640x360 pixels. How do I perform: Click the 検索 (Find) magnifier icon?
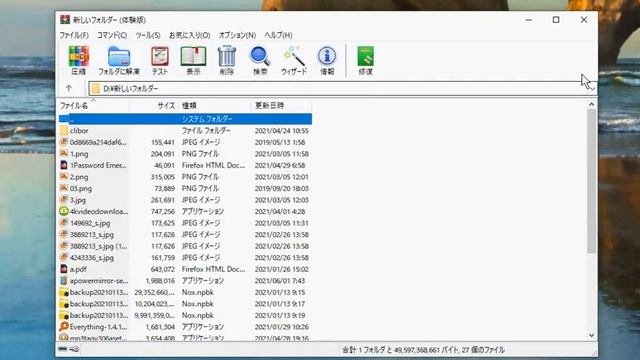click(x=260, y=60)
